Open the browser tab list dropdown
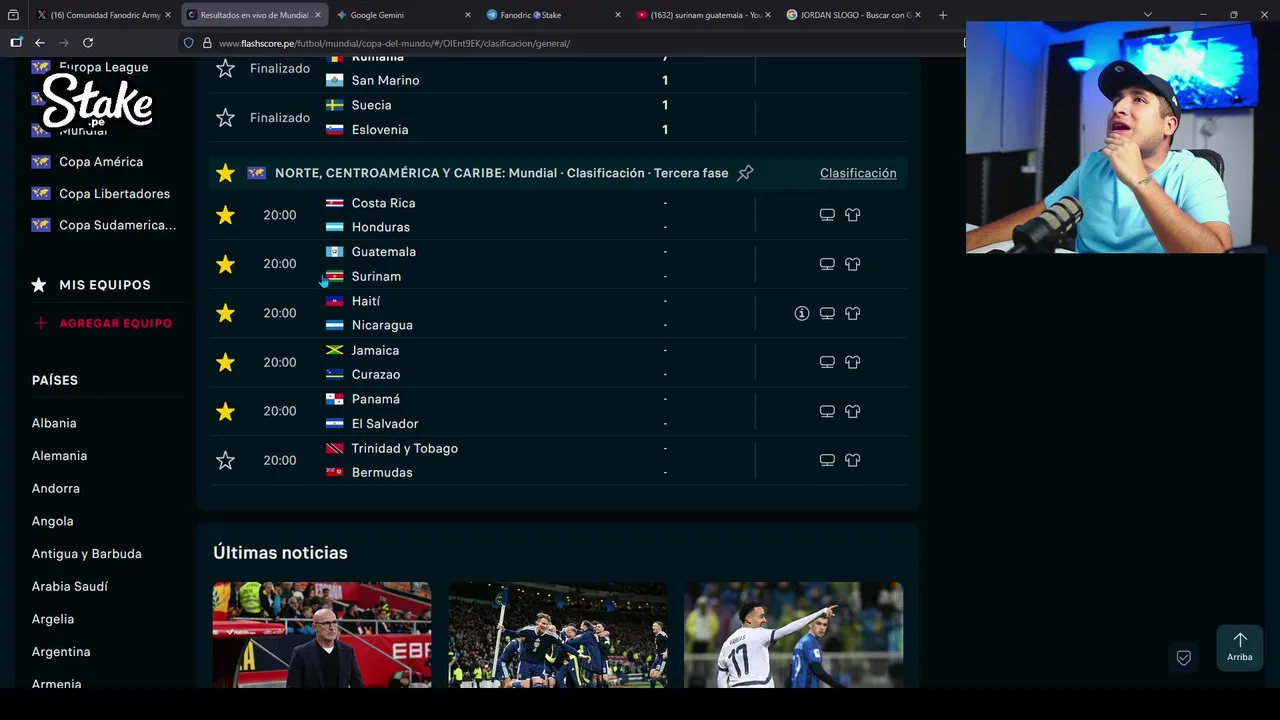1280x720 pixels. point(1147,15)
